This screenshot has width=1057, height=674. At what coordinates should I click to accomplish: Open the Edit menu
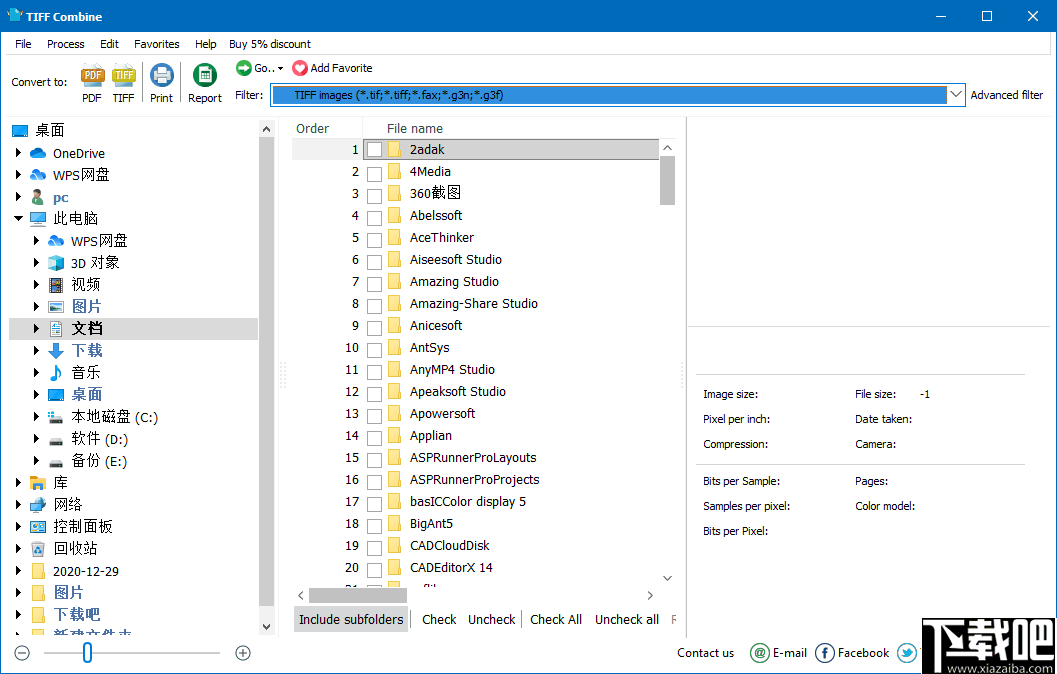coord(109,44)
